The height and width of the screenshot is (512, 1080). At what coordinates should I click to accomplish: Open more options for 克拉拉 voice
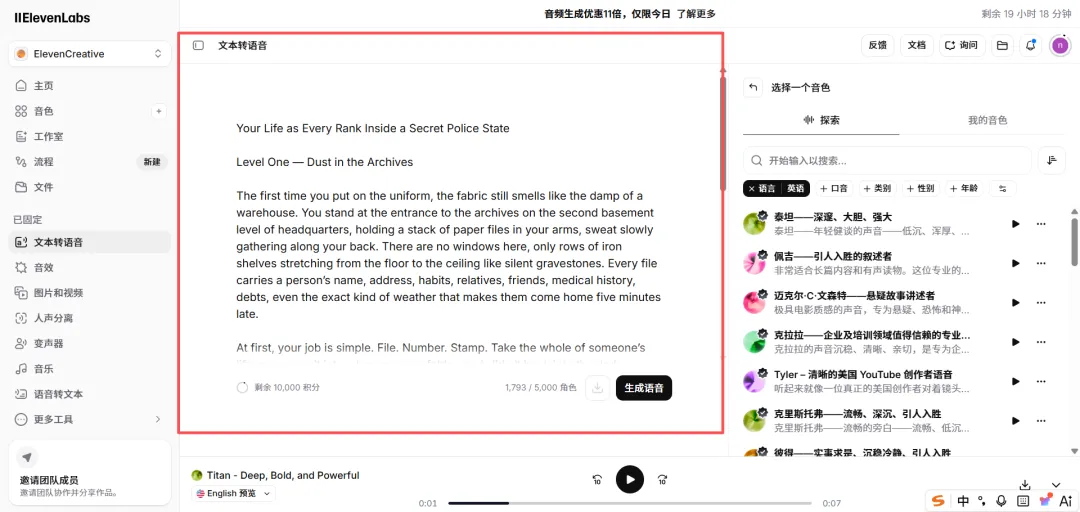(x=1041, y=342)
